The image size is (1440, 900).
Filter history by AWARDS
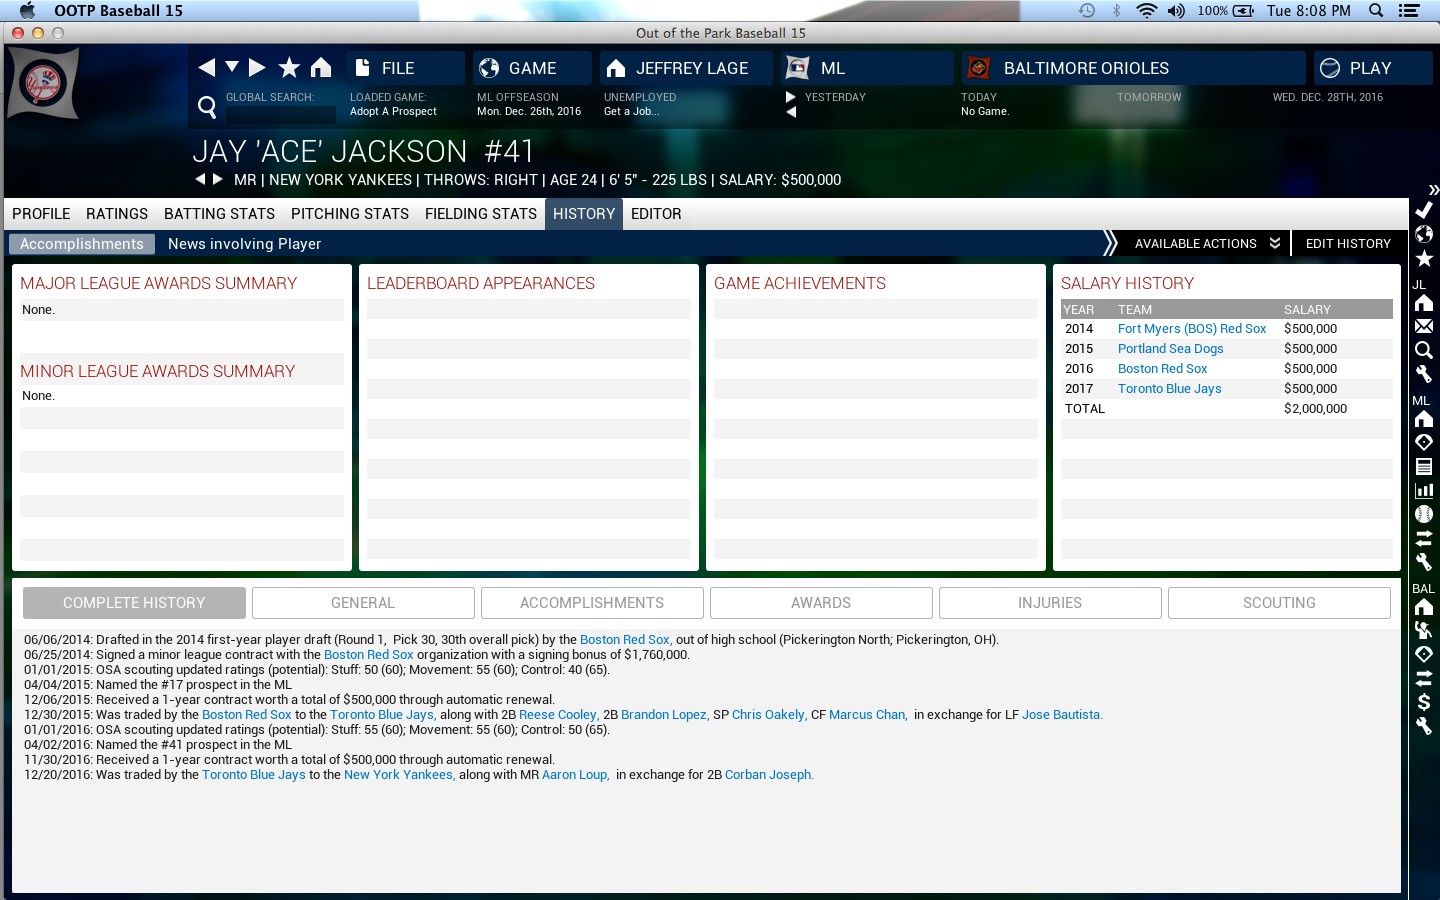pyautogui.click(x=821, y=603)
